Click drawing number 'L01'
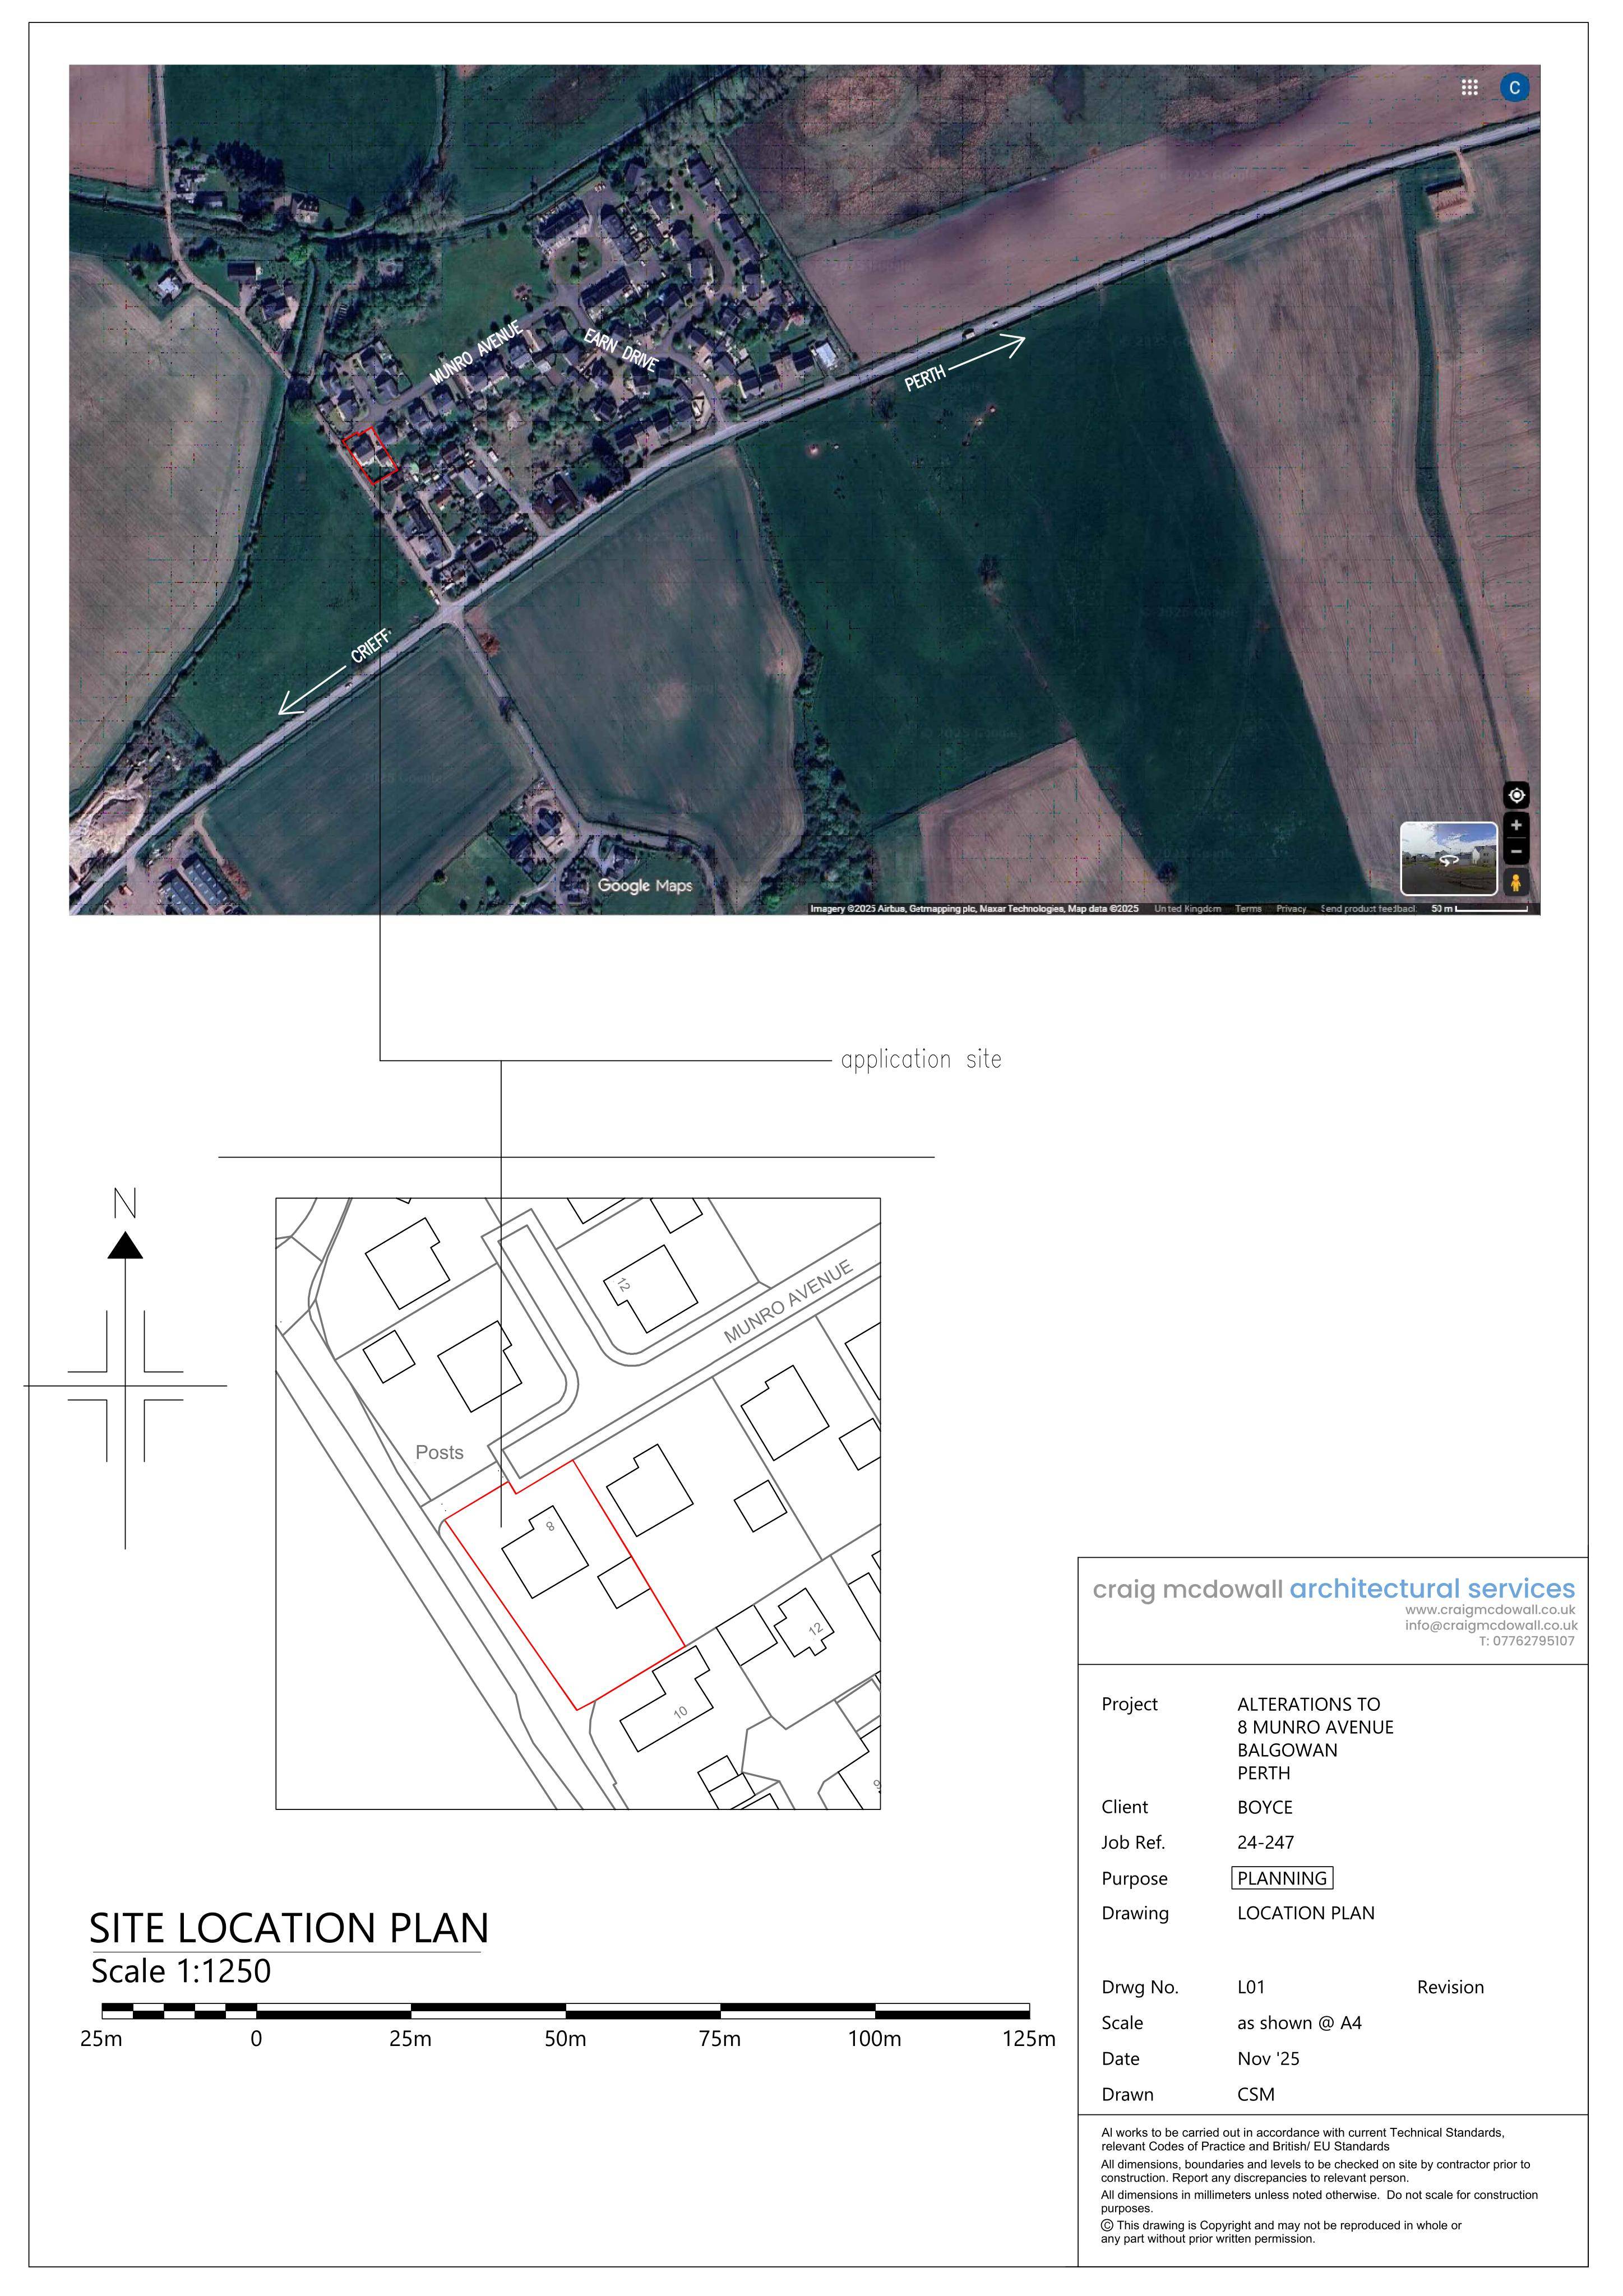 coord(1251,1987)
